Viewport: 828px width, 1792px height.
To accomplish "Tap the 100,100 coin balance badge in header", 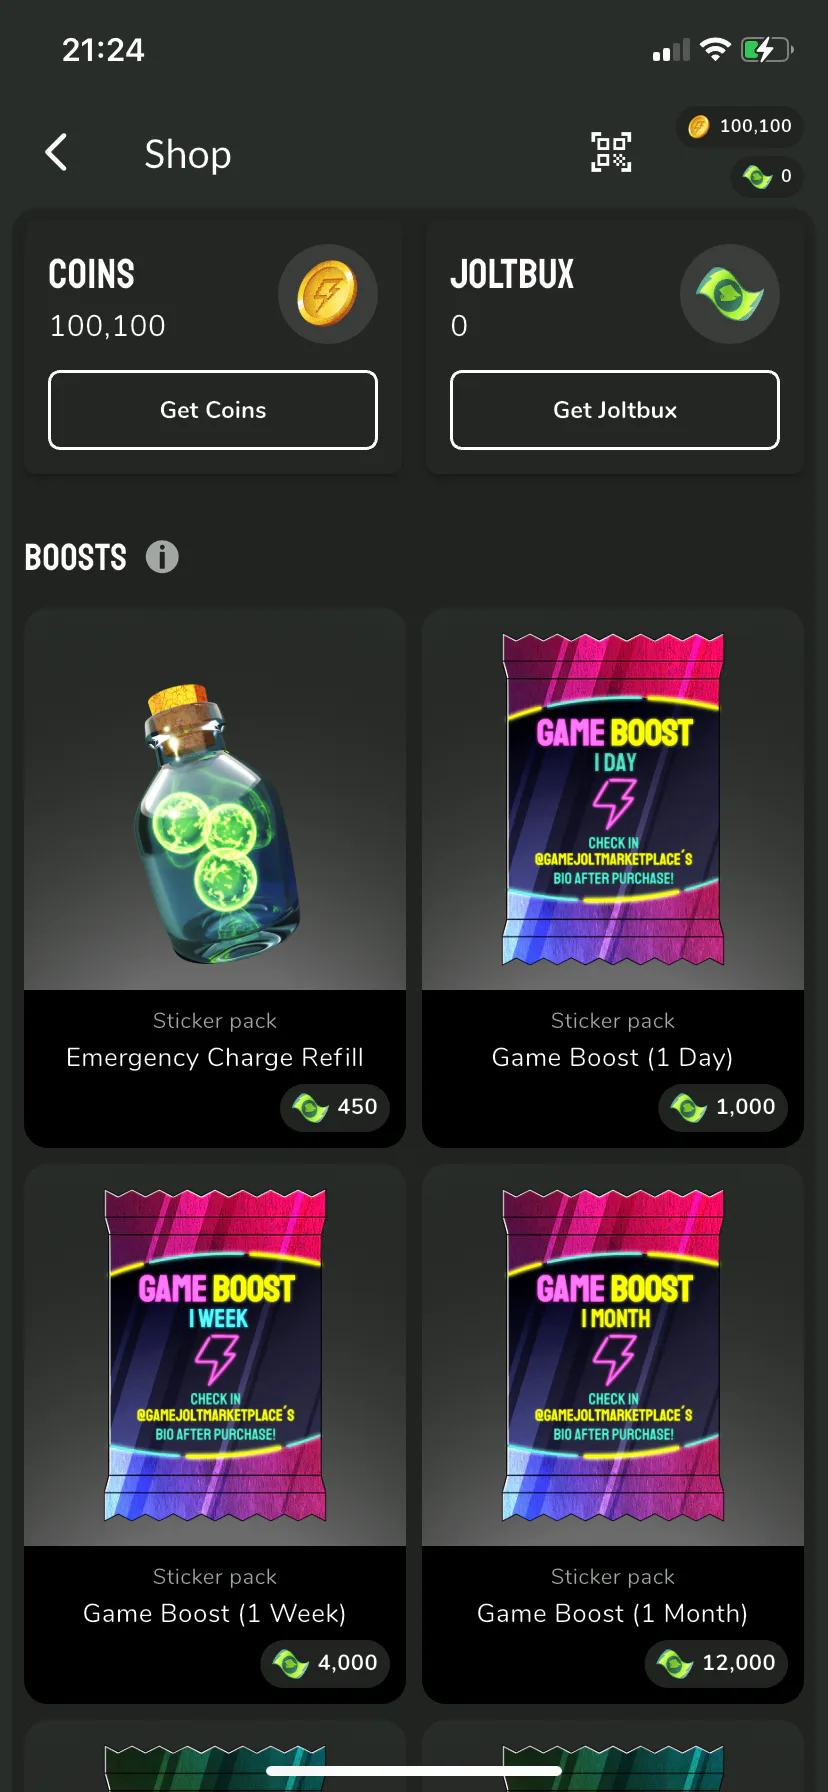I will tap(740, 126).
